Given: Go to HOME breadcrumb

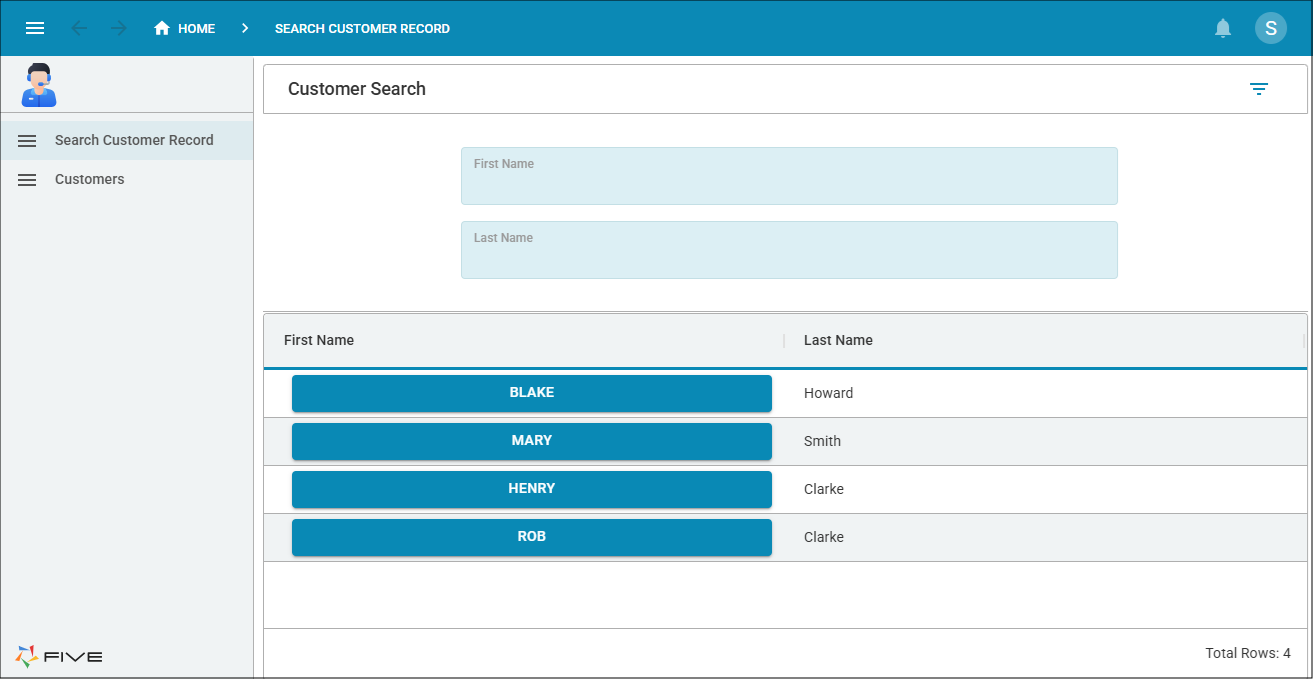Looking at the screenshot, I should [196, 29].
